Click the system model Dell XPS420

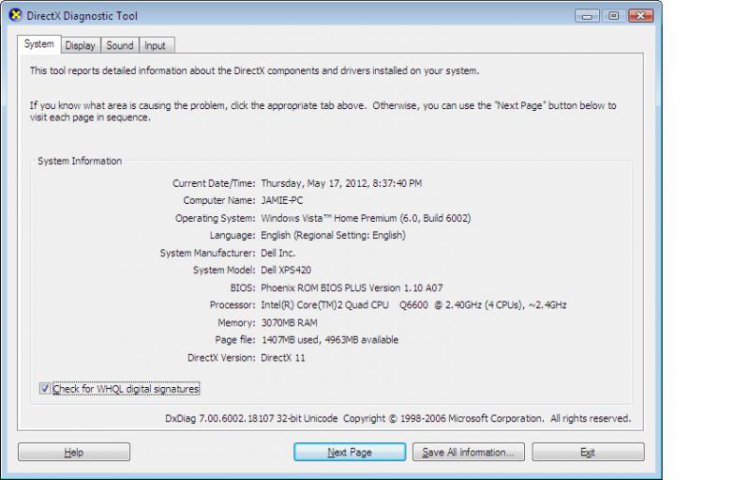pos(286,270)
